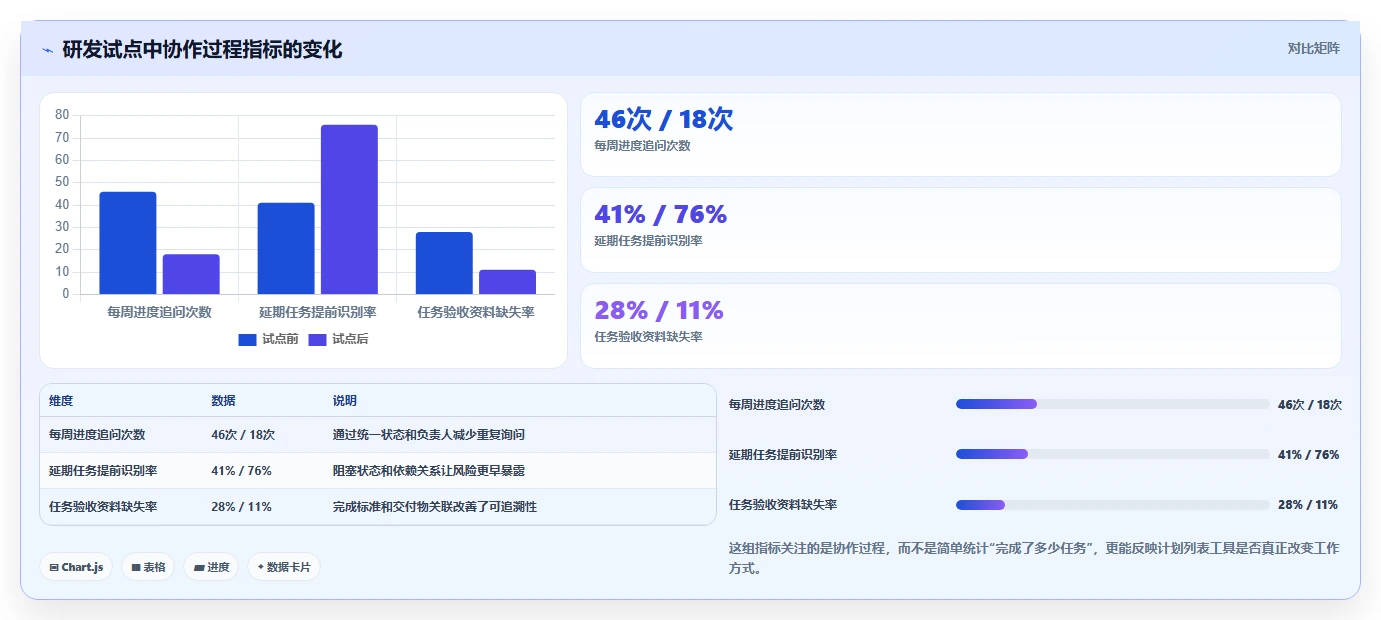Click table cell 28% / 11%

[241, 506]
